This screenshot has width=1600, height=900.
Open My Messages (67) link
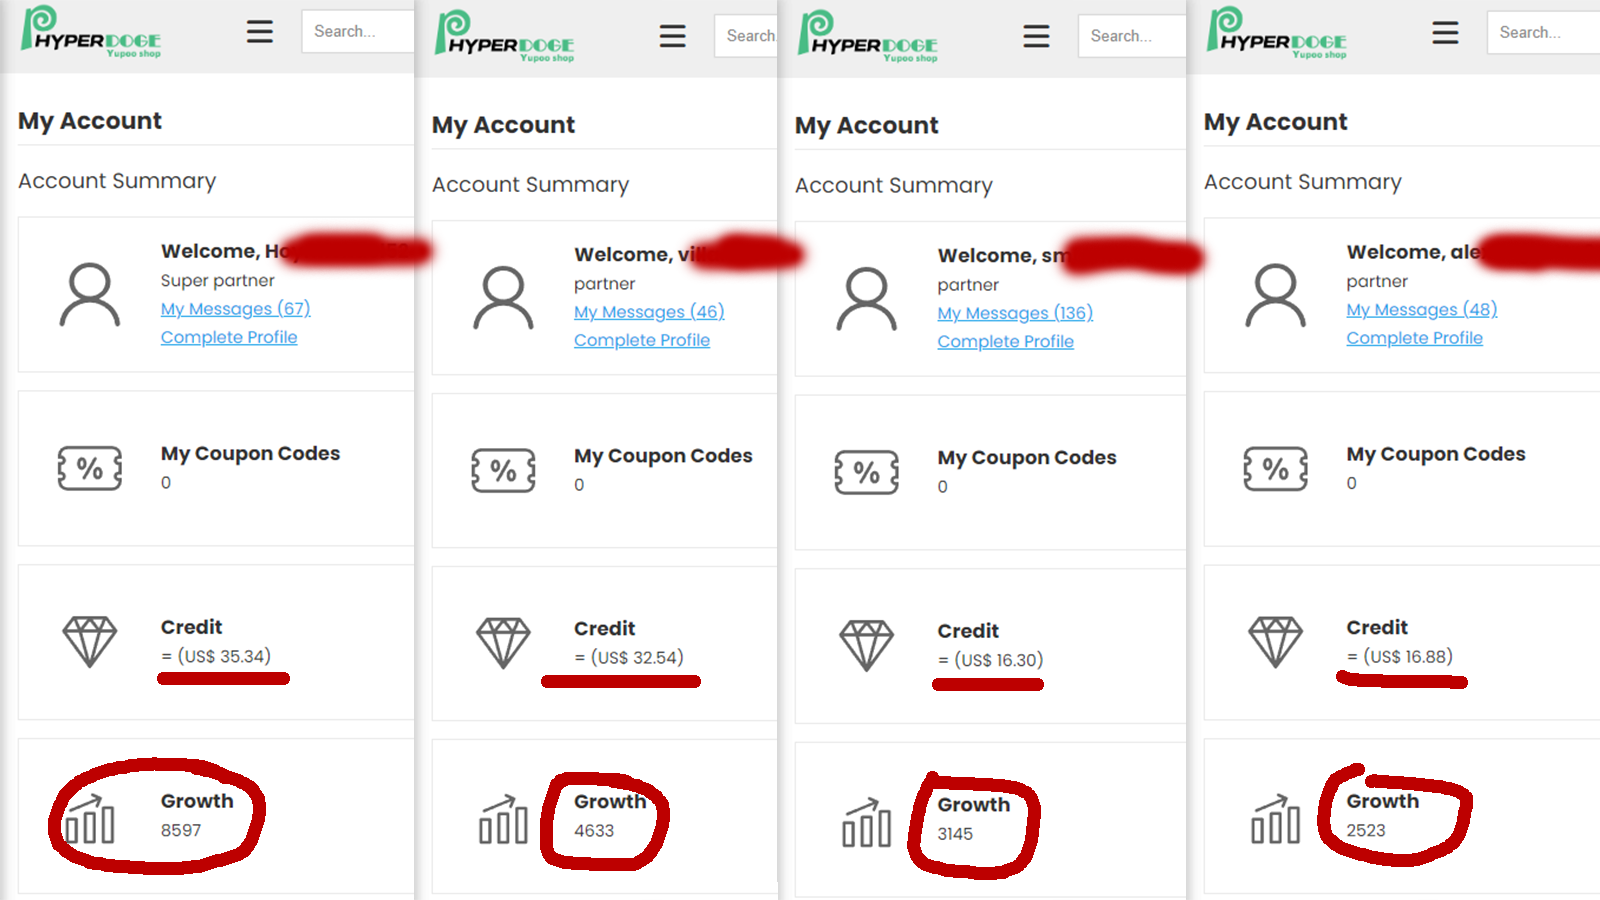pyautogui.click(x=235, y=309)
